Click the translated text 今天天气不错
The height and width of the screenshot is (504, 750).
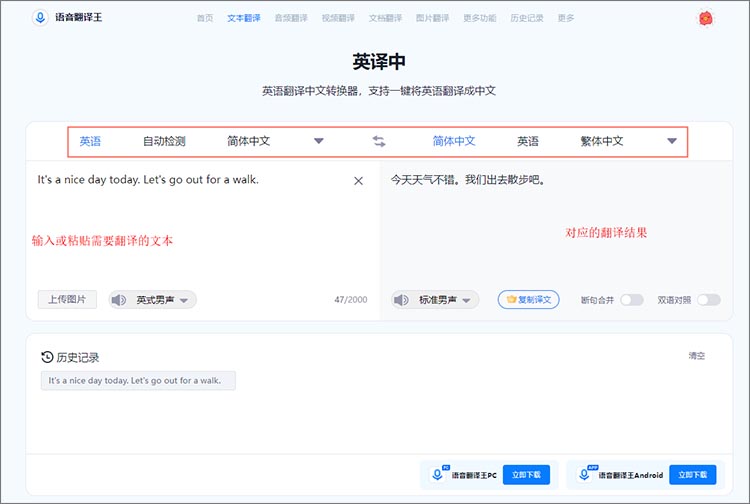pyautogui.click(x=468, y=180)
